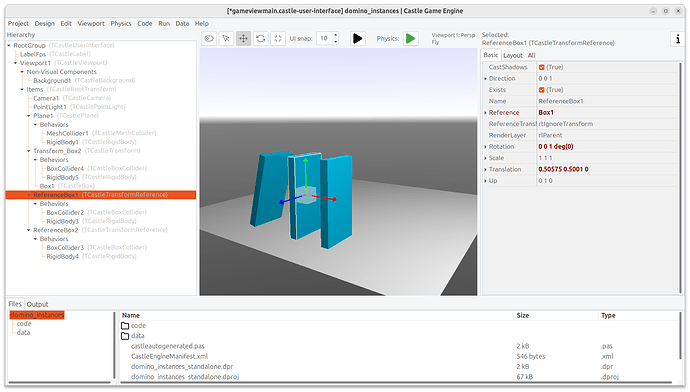This screenshot has width=690, height=392.
Task: Activate the Translate move tool
Action: tap(243, 39)
